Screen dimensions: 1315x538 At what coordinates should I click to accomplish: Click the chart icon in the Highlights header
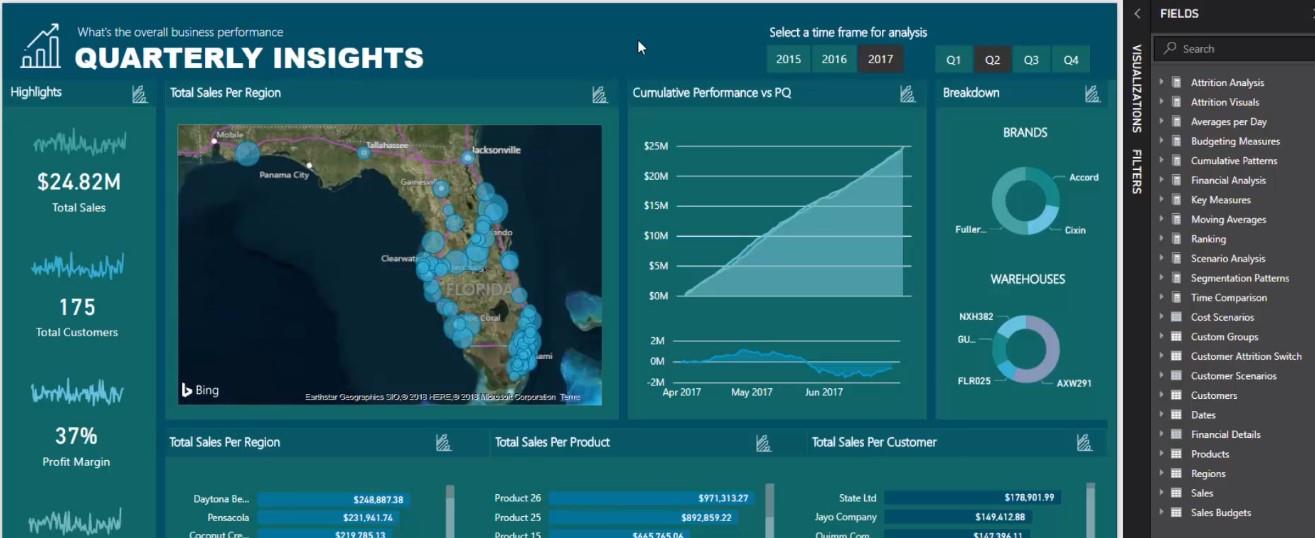140,93
